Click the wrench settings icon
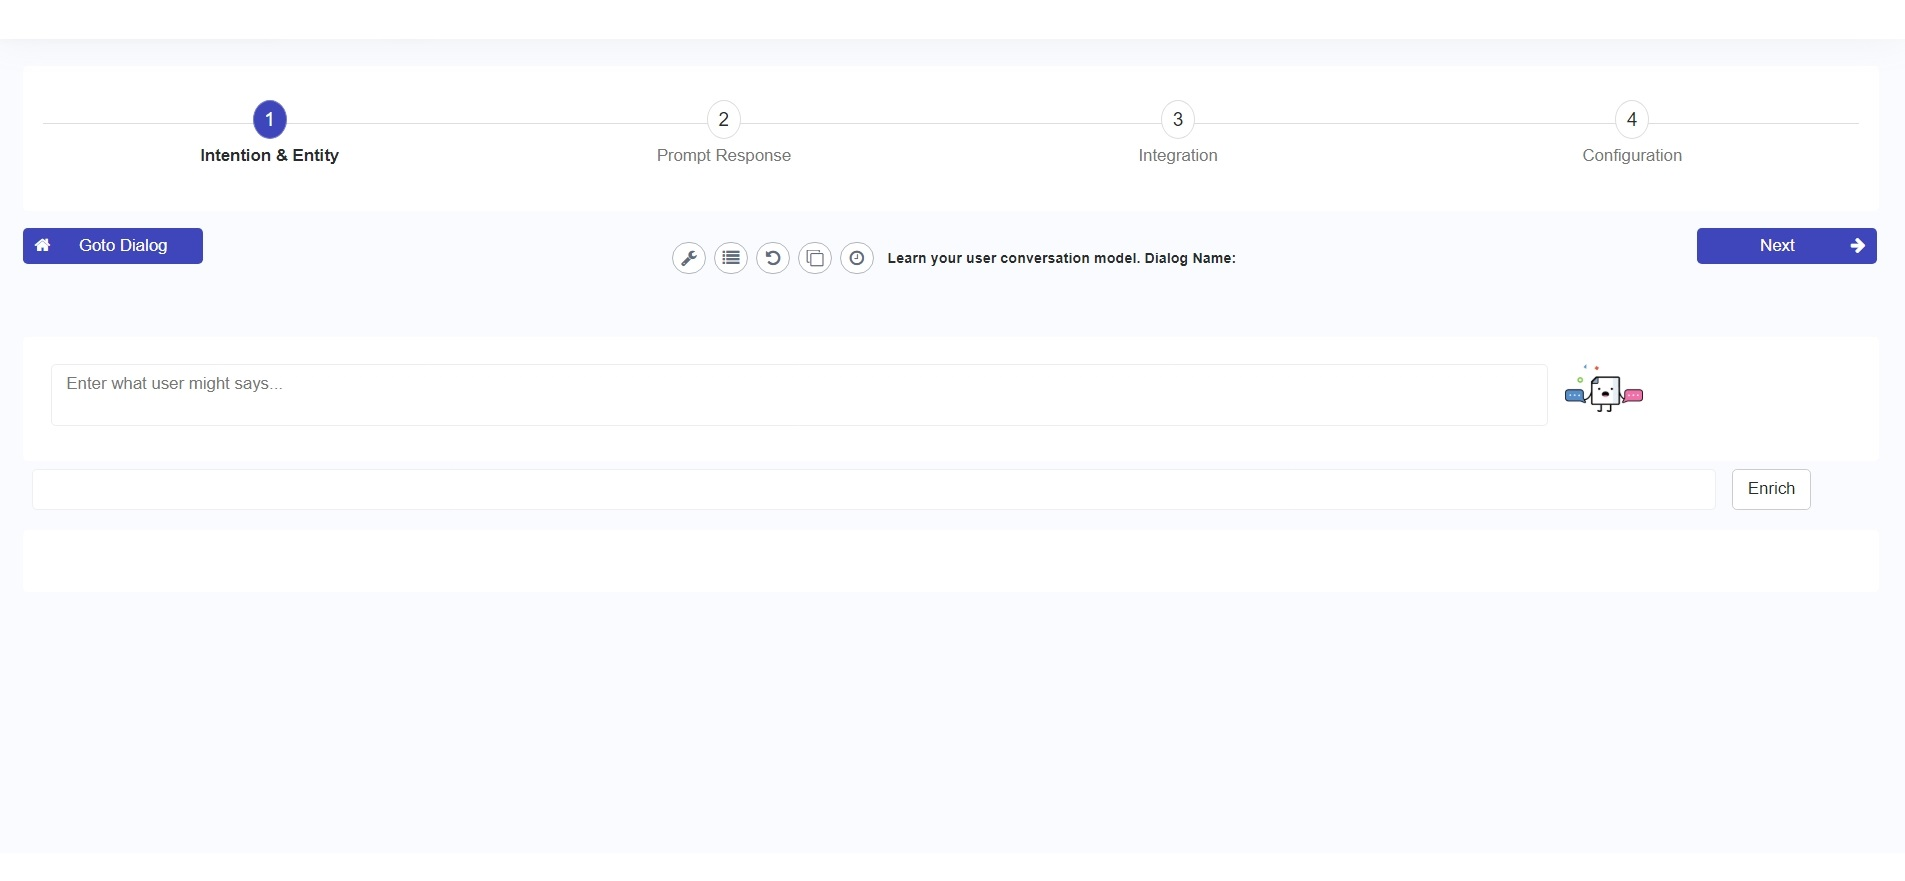 click(x=688, y=258)
